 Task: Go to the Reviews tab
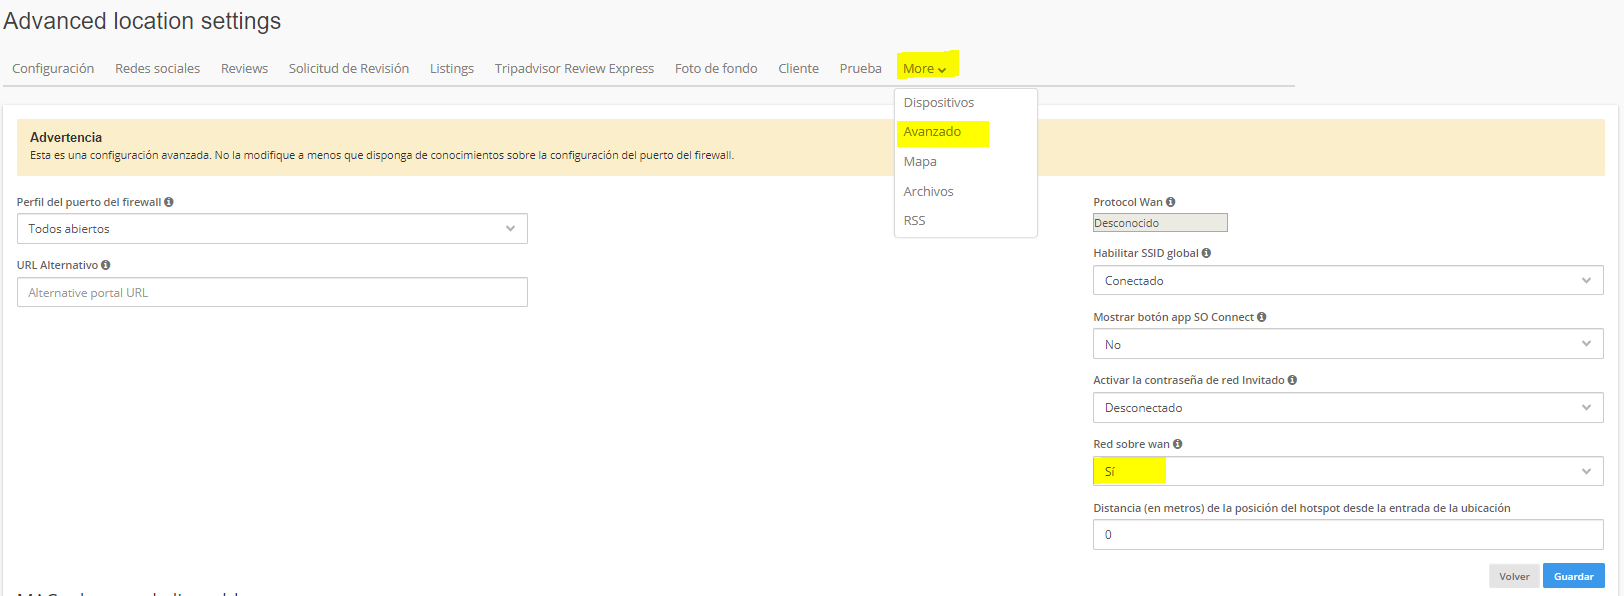point(244,68)
